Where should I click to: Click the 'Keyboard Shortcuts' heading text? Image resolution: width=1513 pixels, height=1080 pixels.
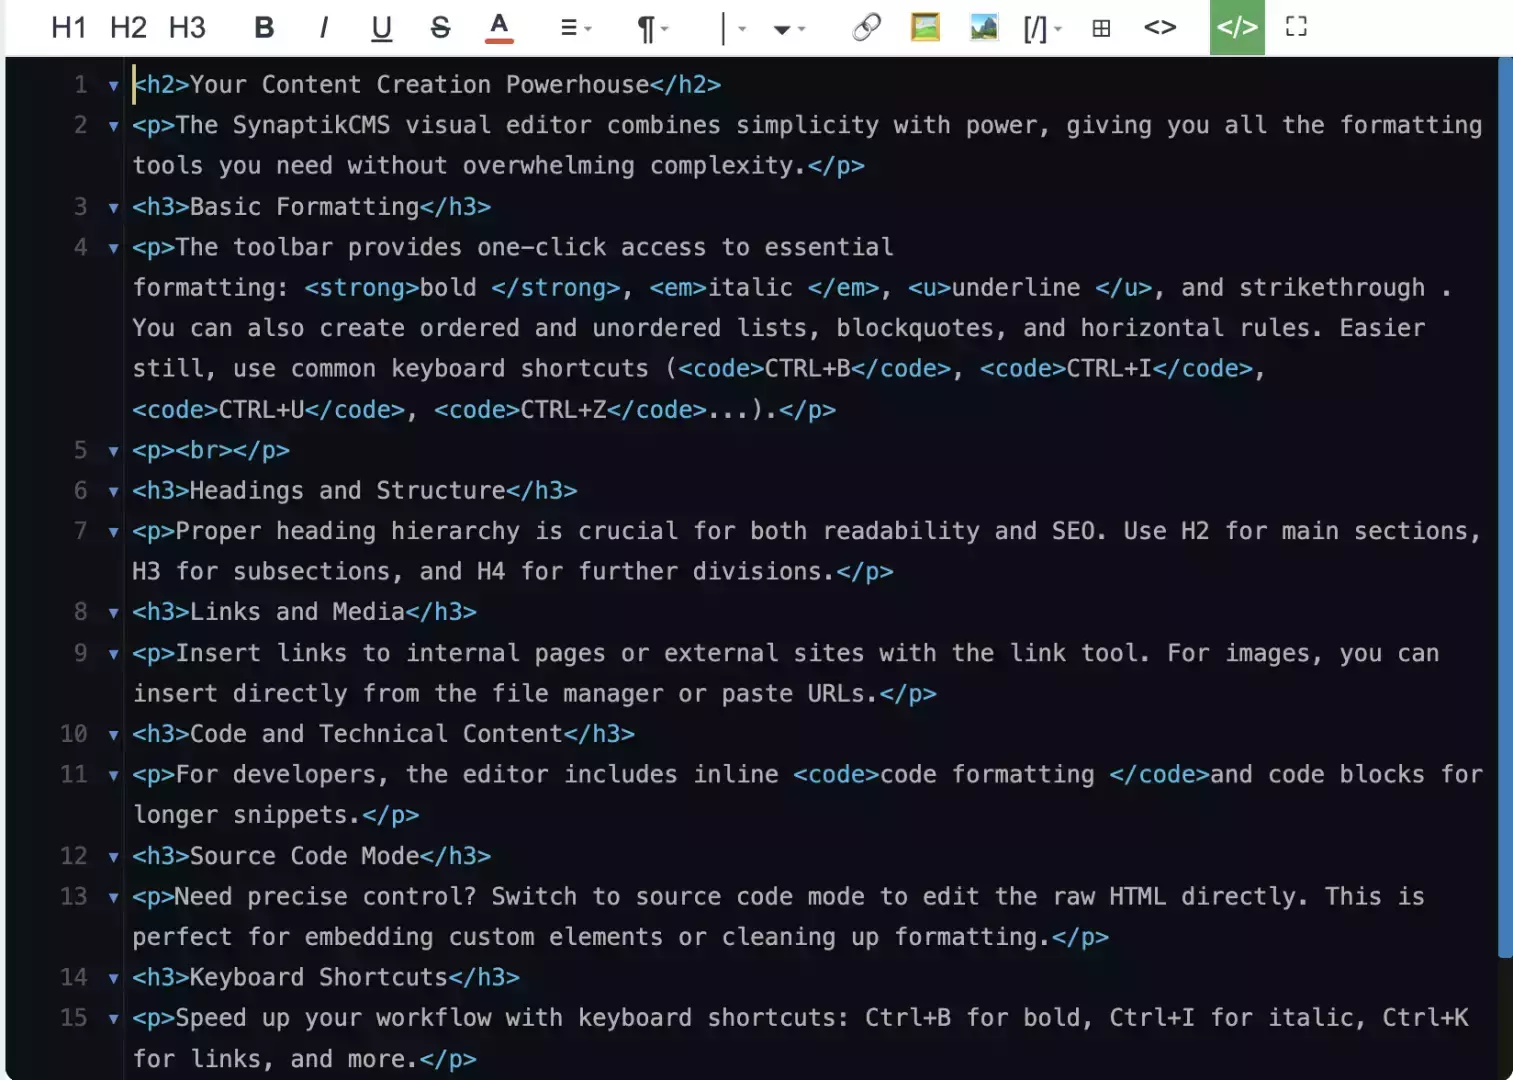(319, 976)
